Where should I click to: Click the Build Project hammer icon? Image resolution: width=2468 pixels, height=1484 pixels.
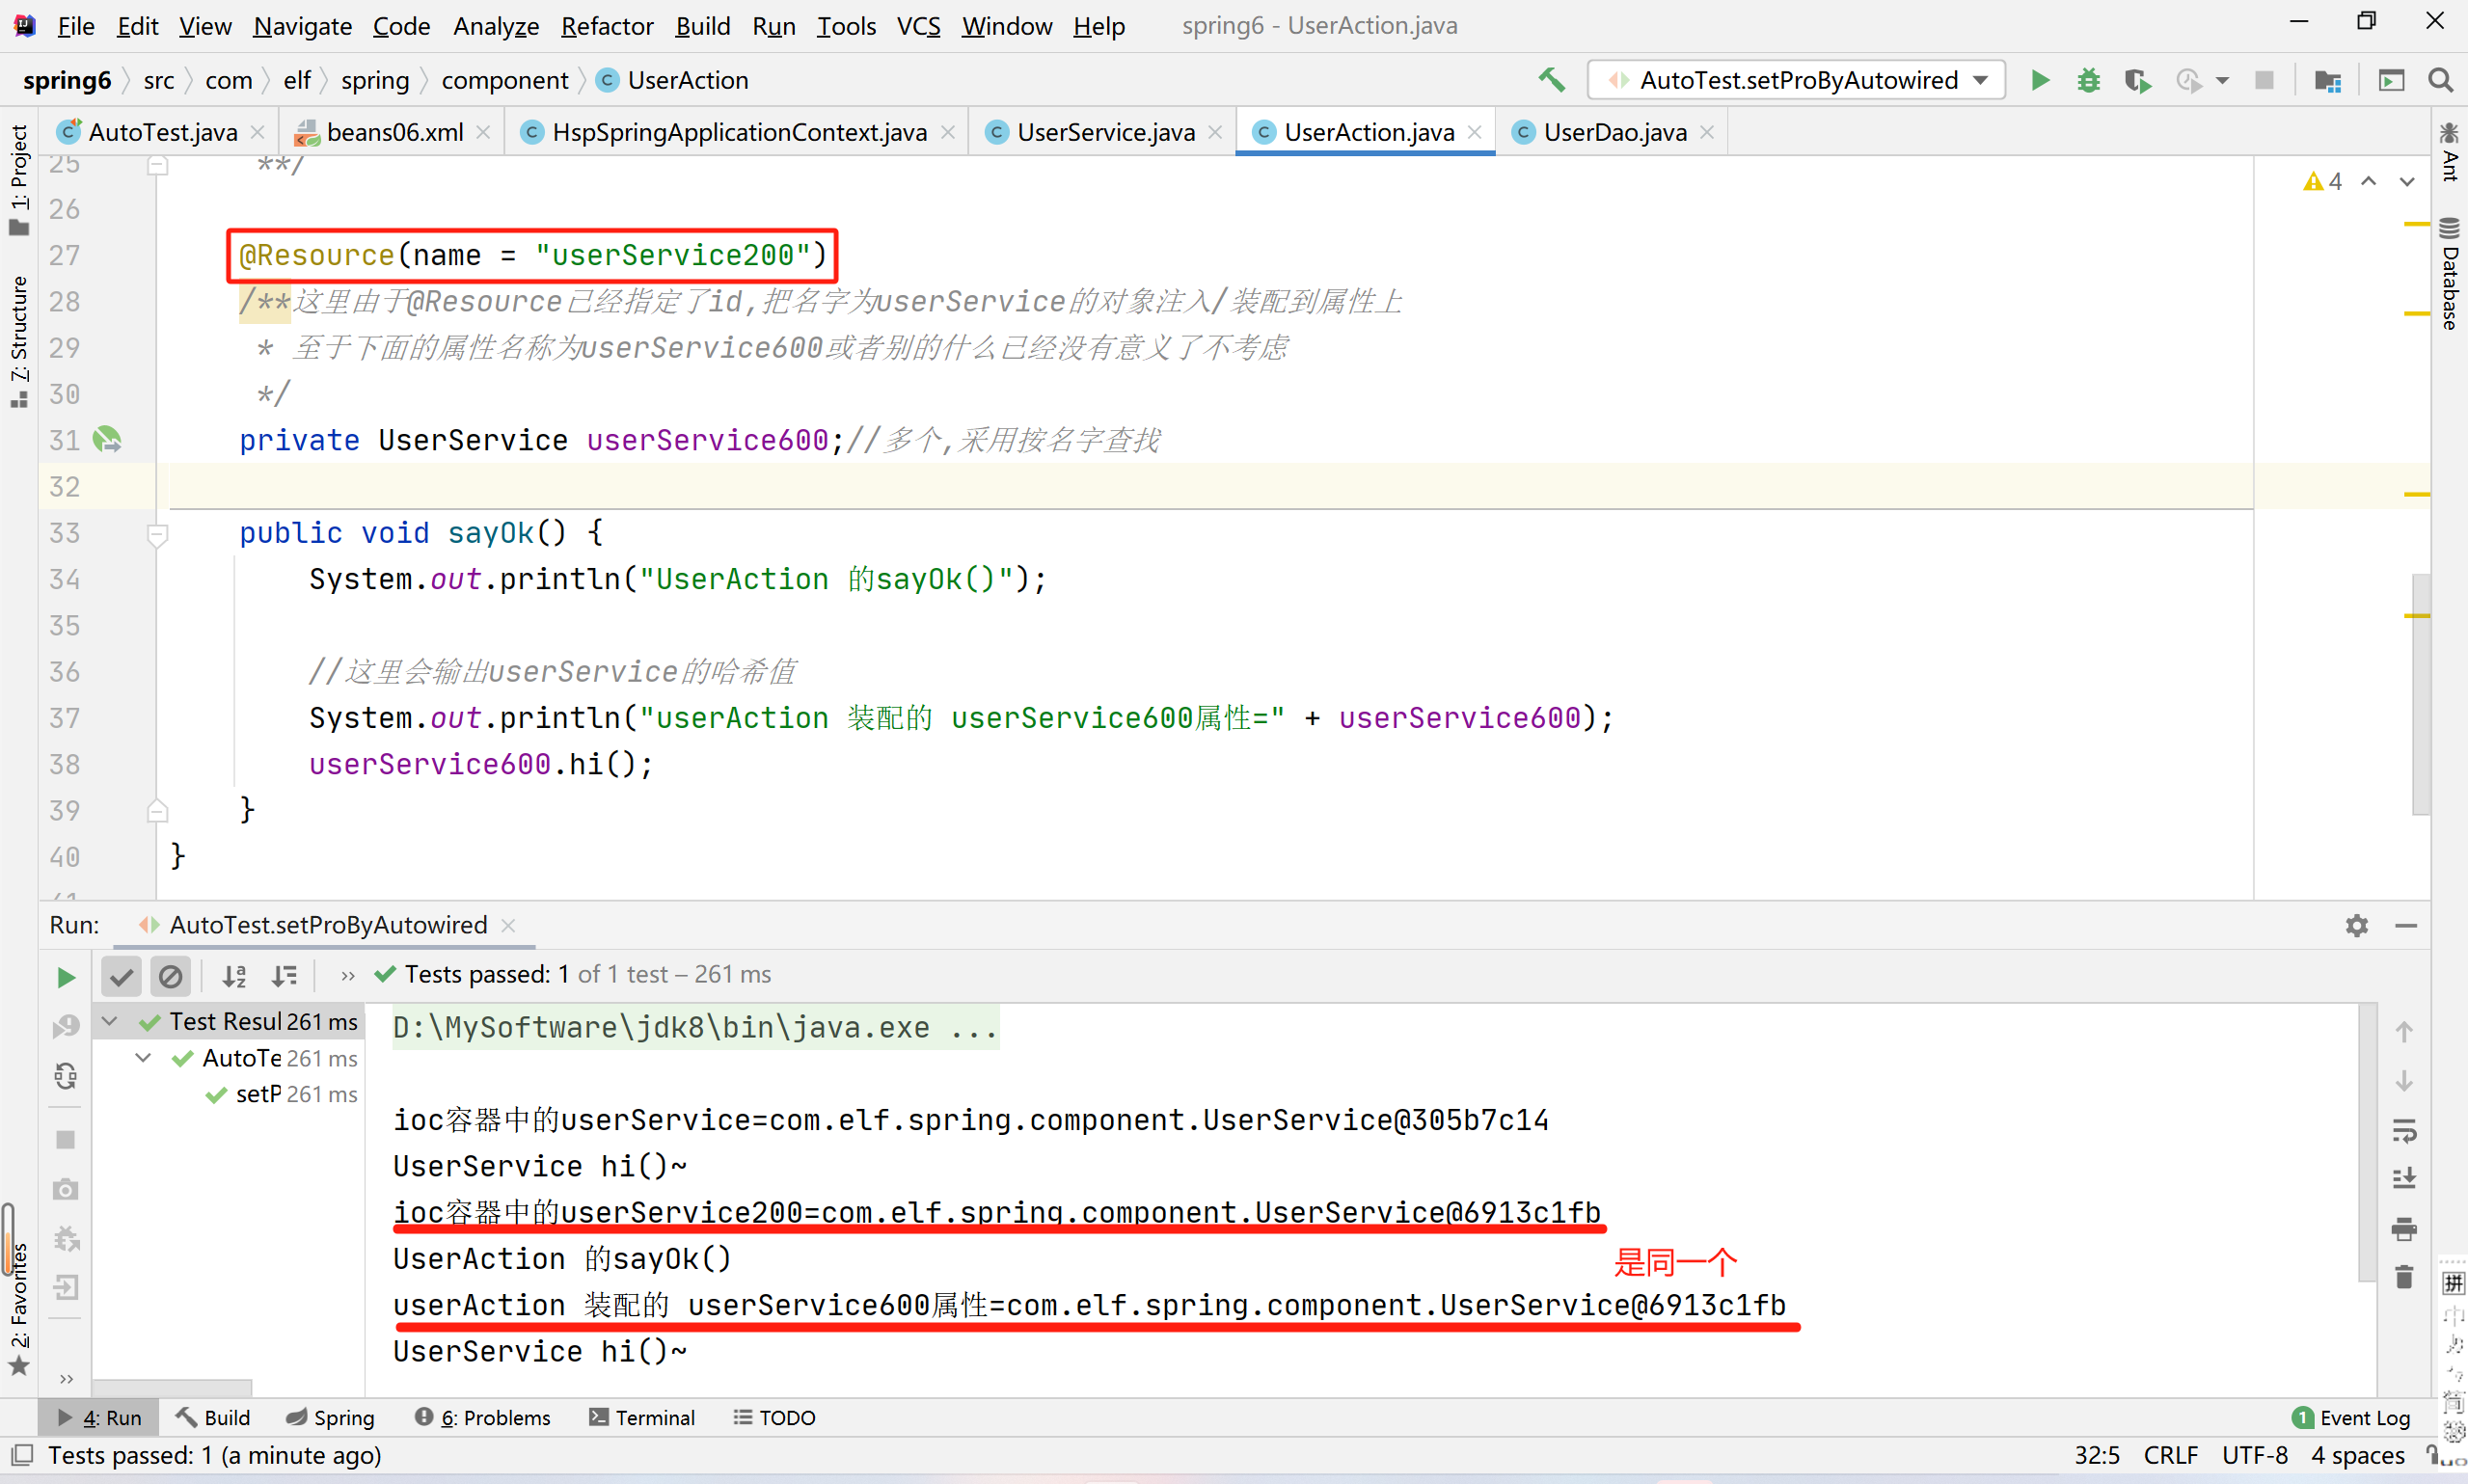(x=1551, y=80)
